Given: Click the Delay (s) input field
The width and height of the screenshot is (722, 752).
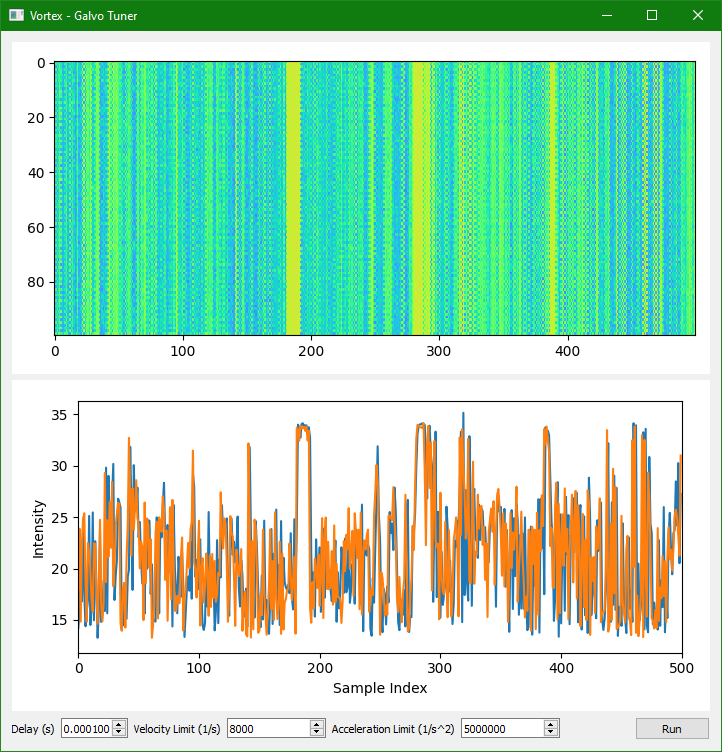Looking at the screenshot, I should pyautogui.click(x=86, y=729).
